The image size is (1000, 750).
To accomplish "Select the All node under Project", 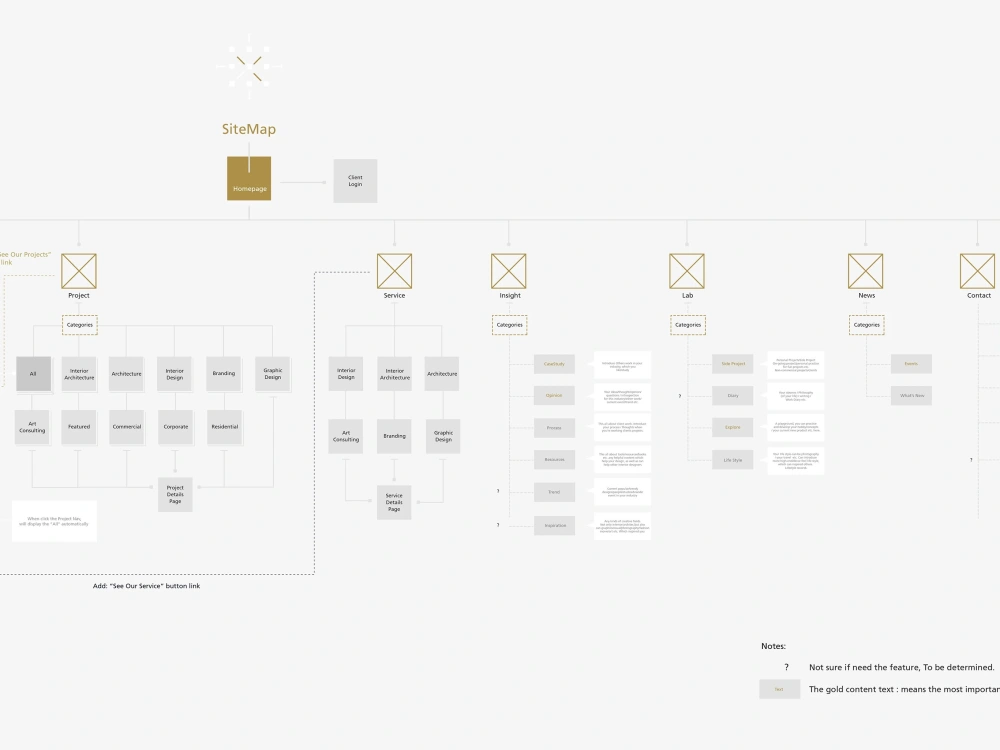I will (33, 374).
